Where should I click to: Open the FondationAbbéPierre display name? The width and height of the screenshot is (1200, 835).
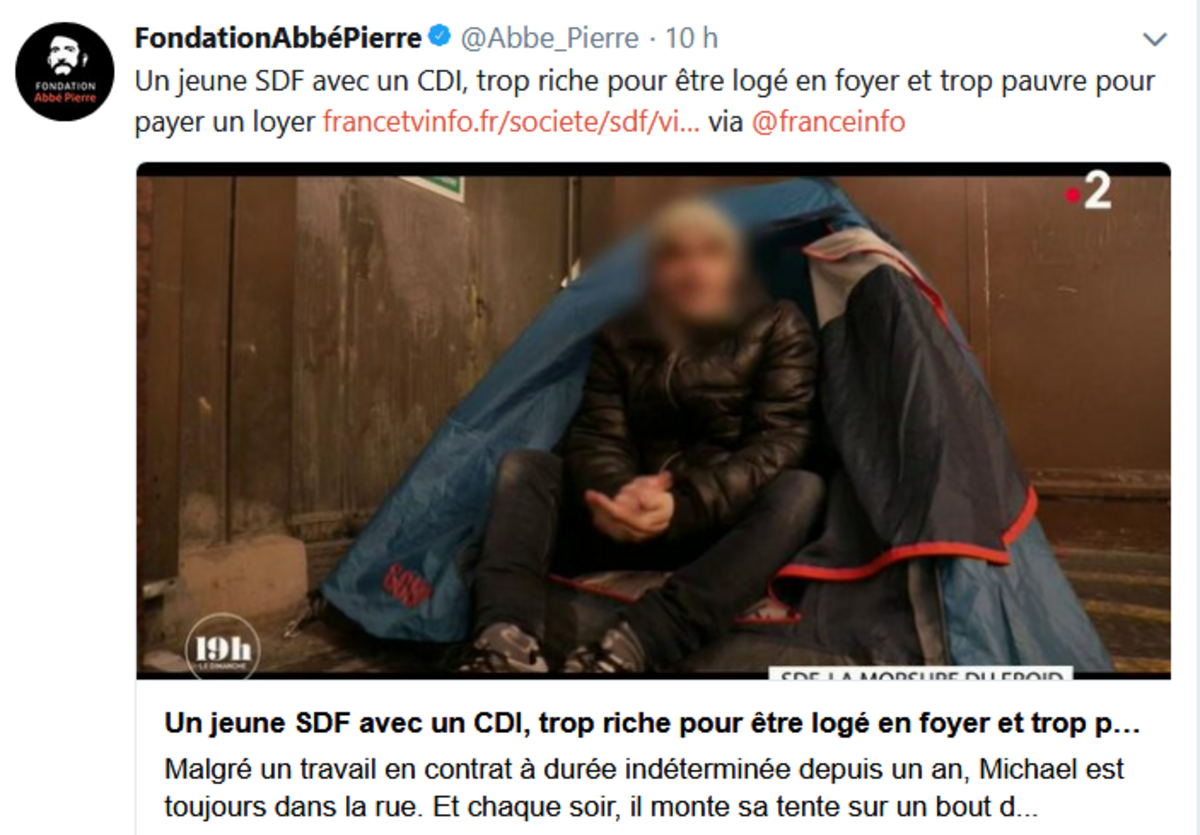278,38
